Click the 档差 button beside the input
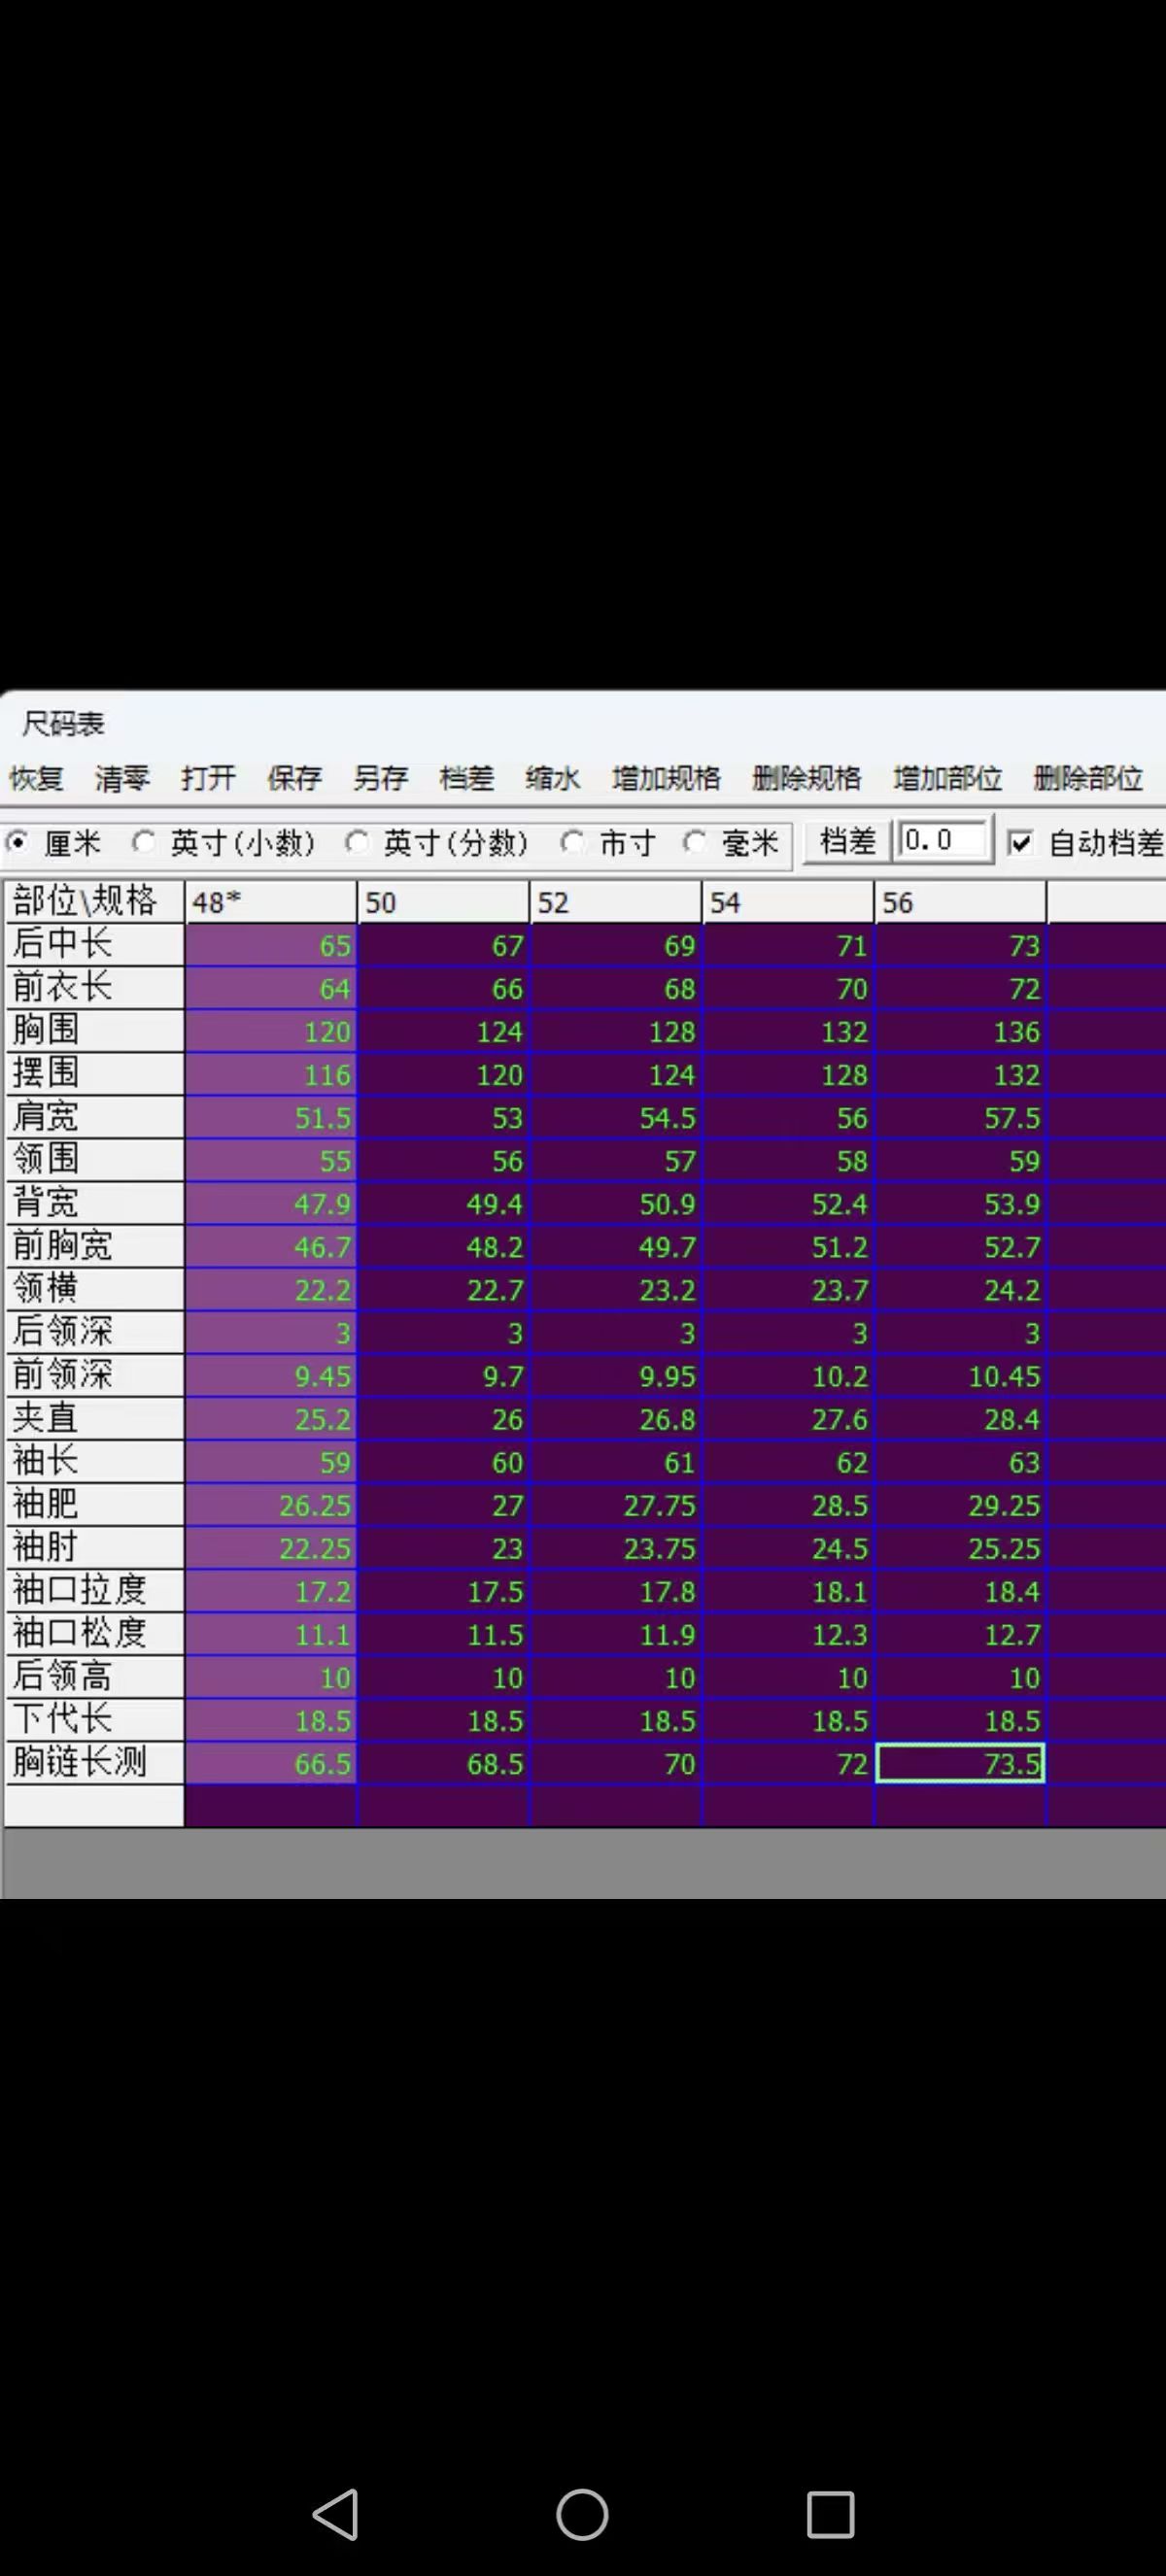 pyautogui.click(x=847, y=841)
